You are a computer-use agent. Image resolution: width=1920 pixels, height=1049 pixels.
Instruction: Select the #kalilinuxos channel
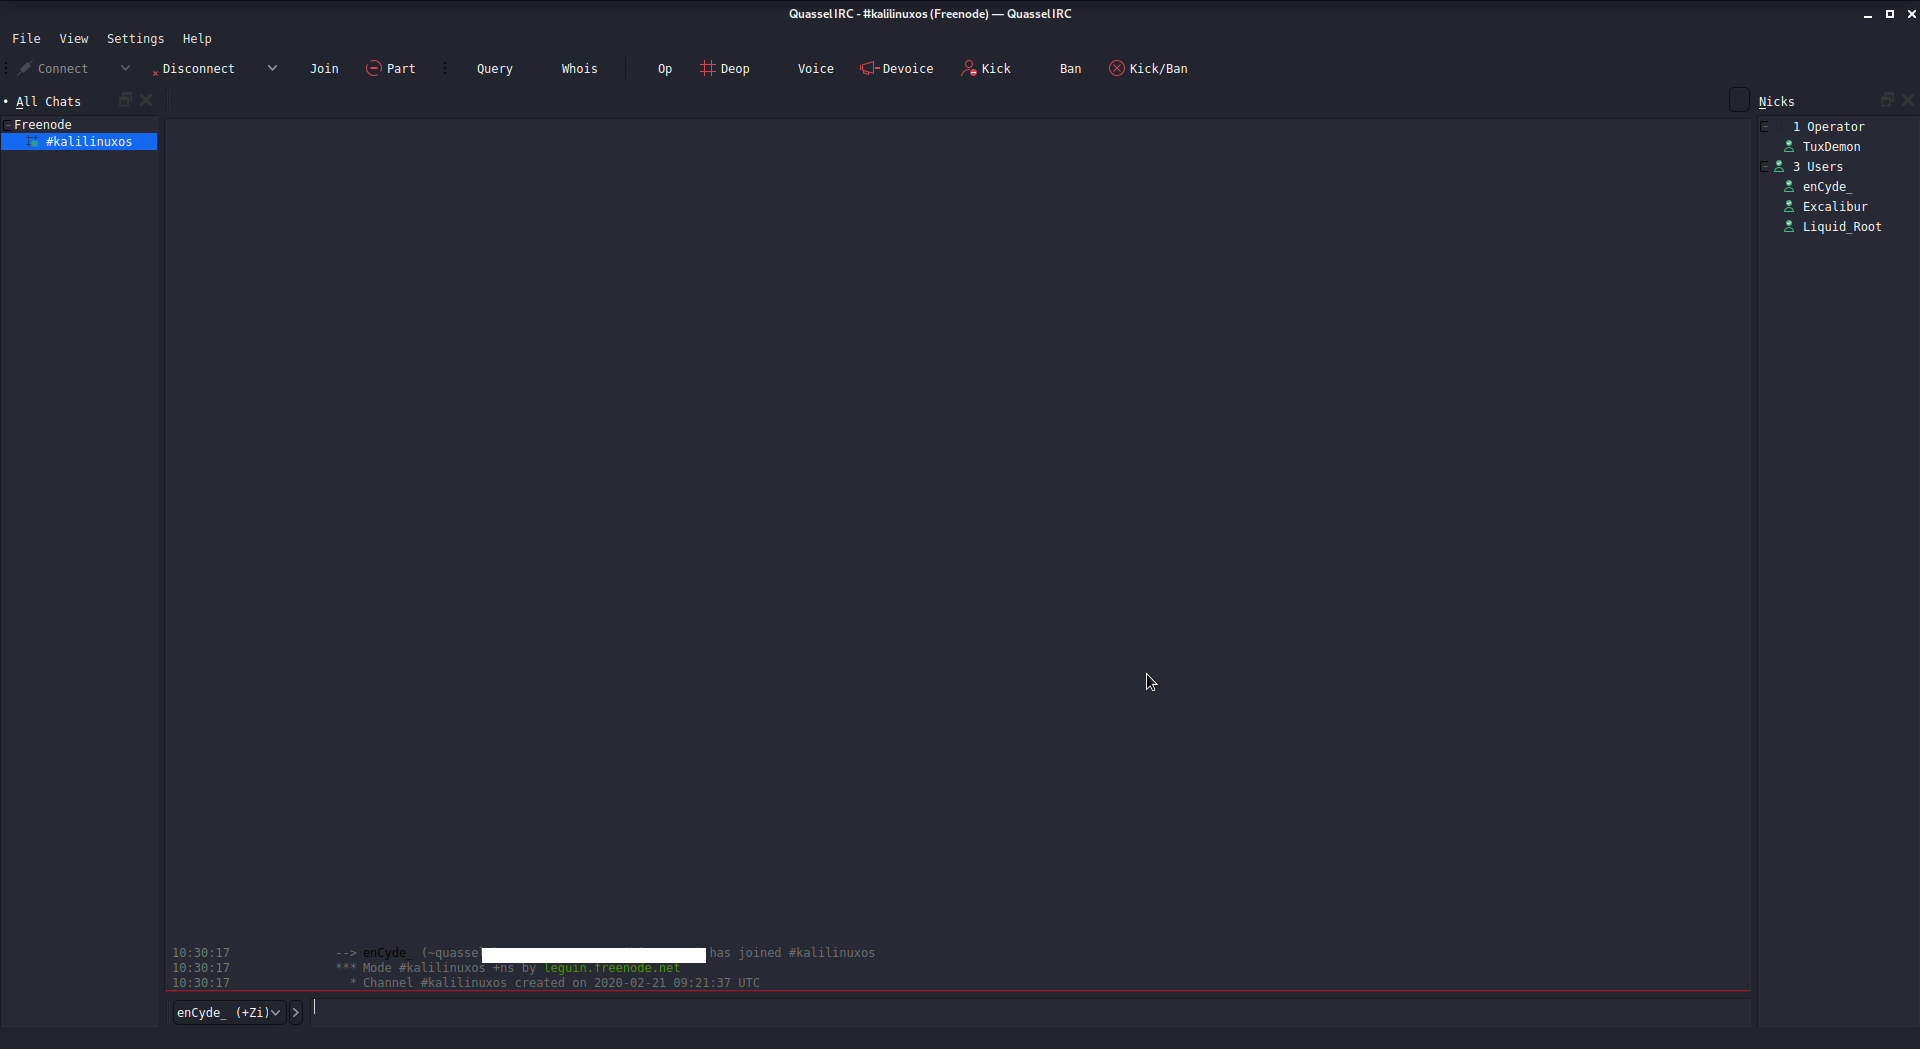[79, 142]
